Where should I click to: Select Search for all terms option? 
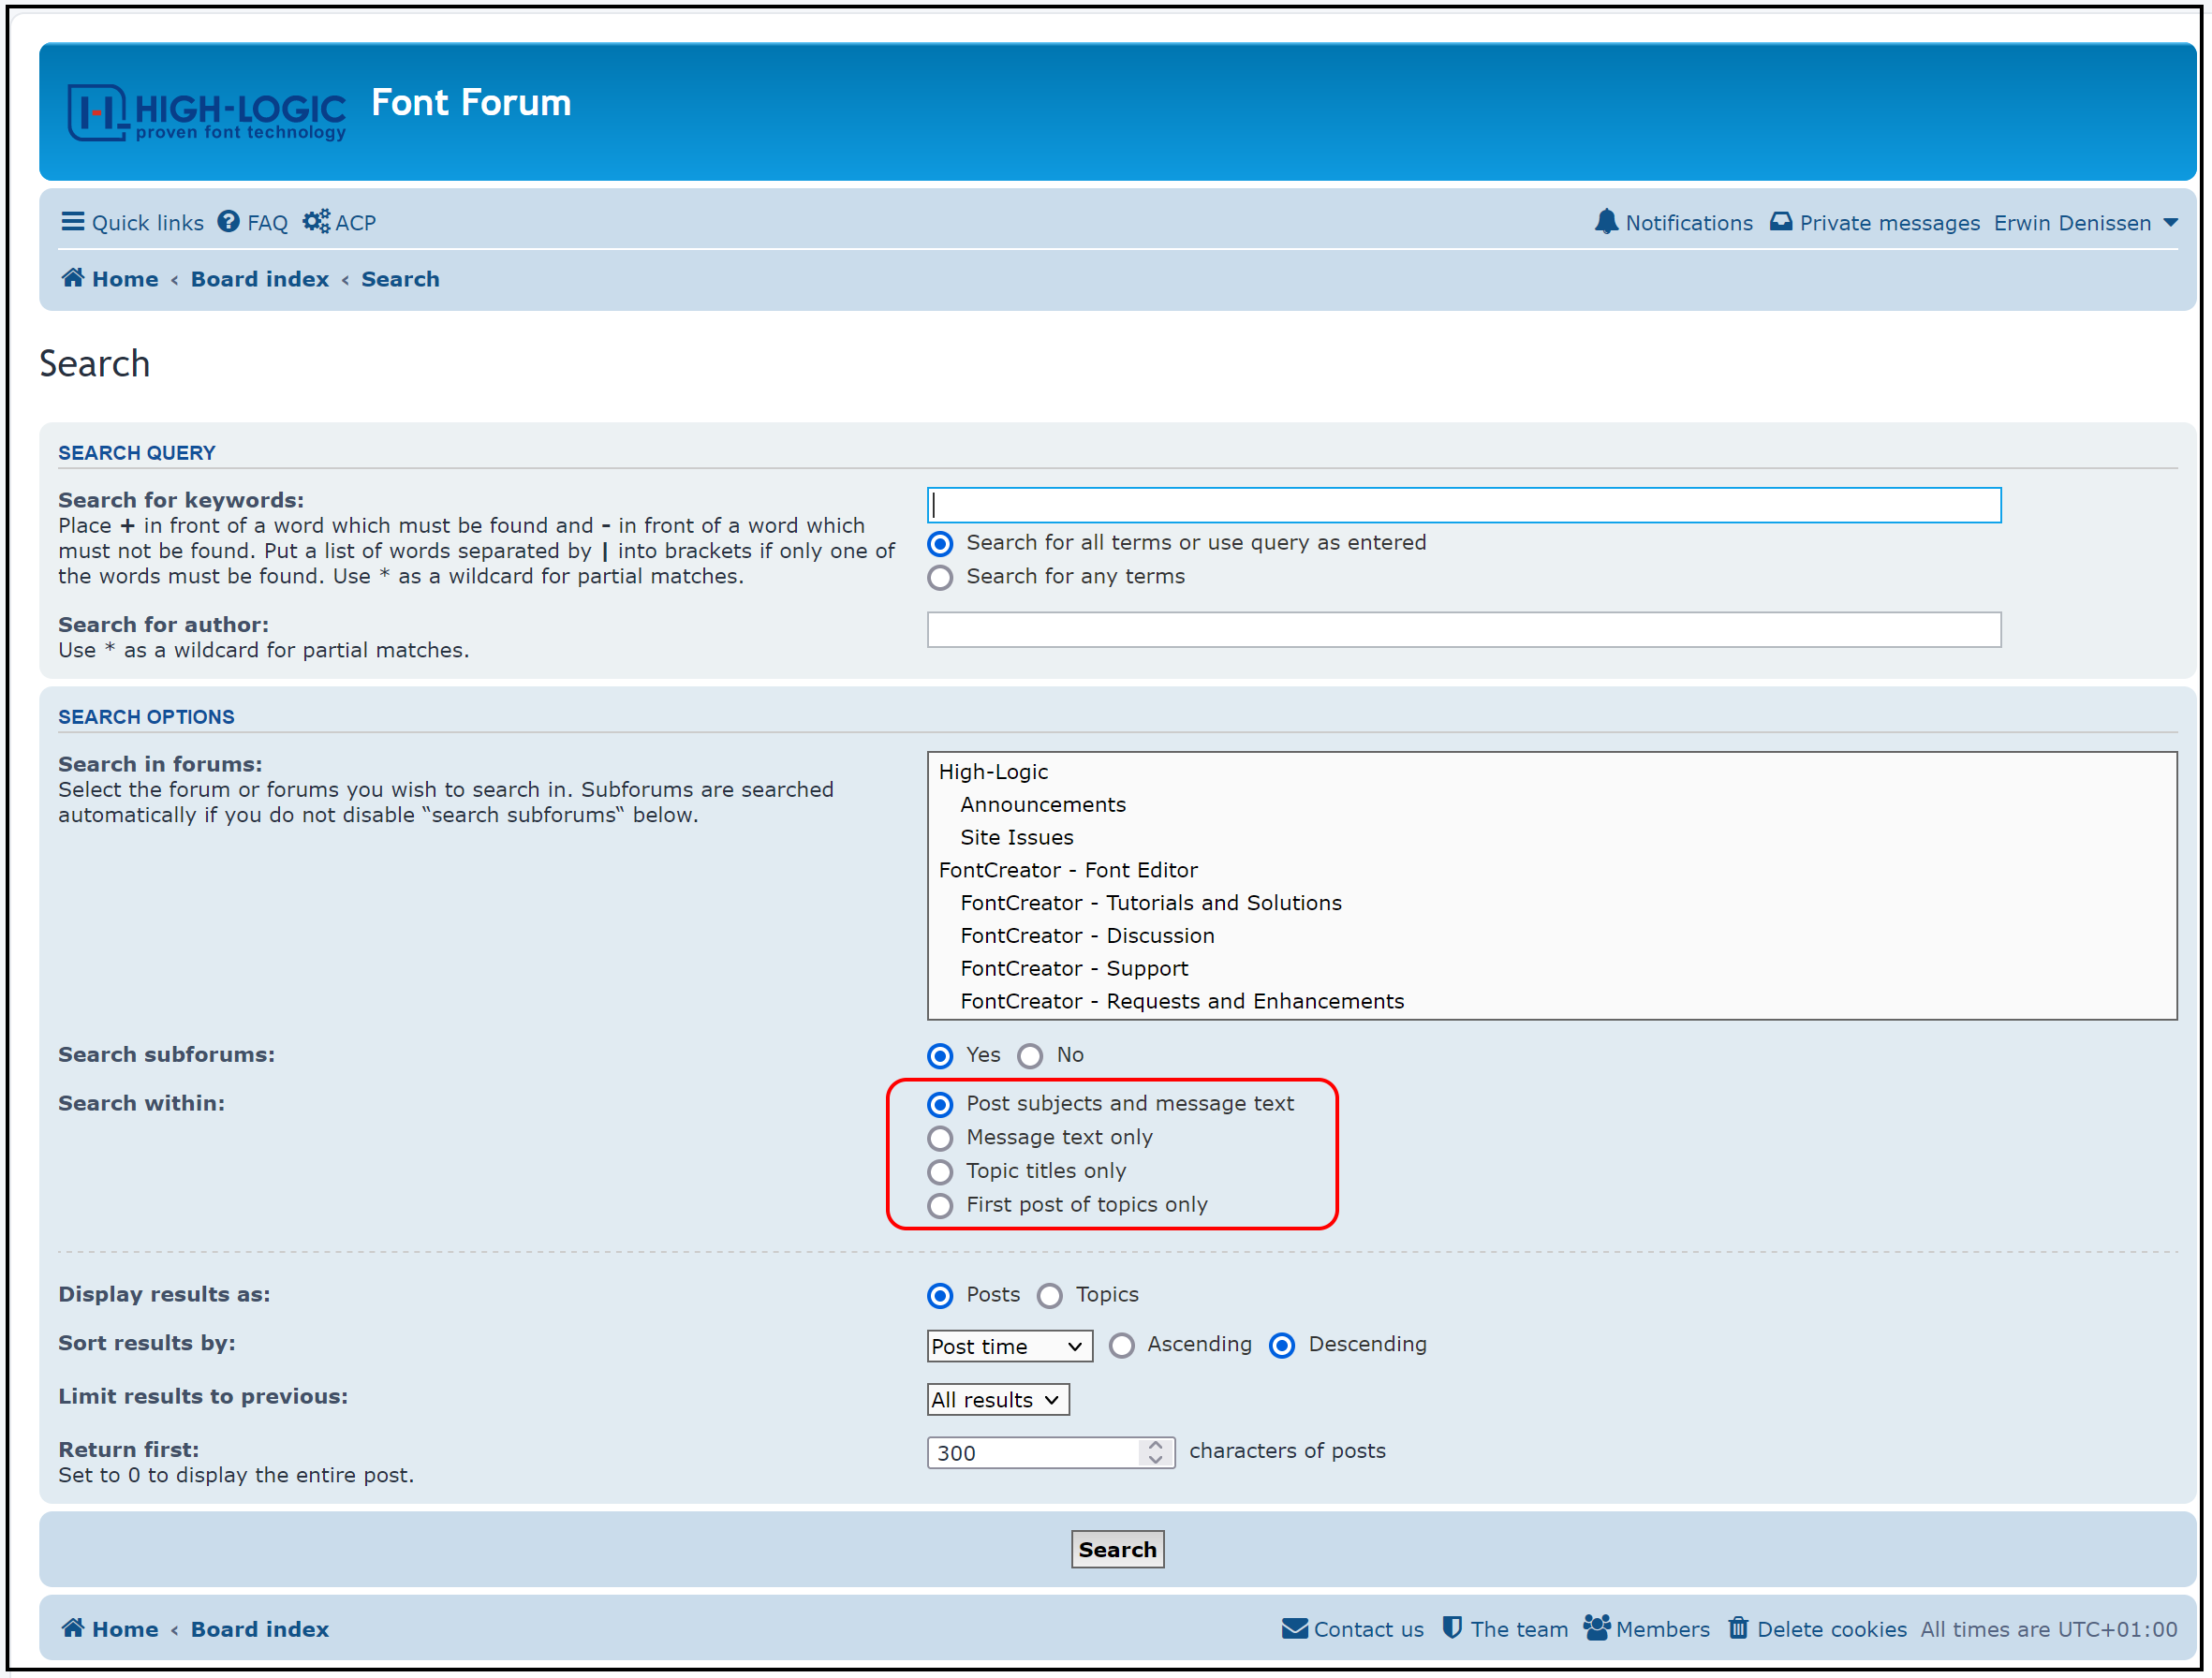[x=940, y=544]
